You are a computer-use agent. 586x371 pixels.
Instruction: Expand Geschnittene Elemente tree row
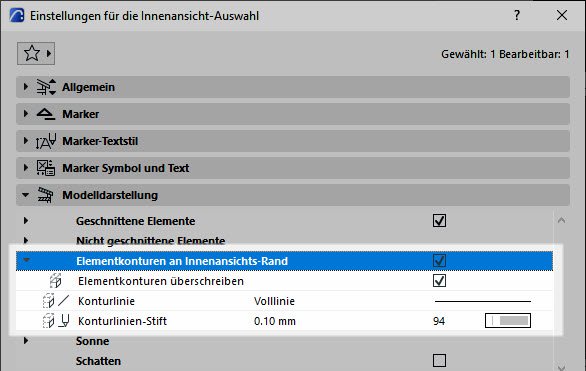click(x=25, y=221)
